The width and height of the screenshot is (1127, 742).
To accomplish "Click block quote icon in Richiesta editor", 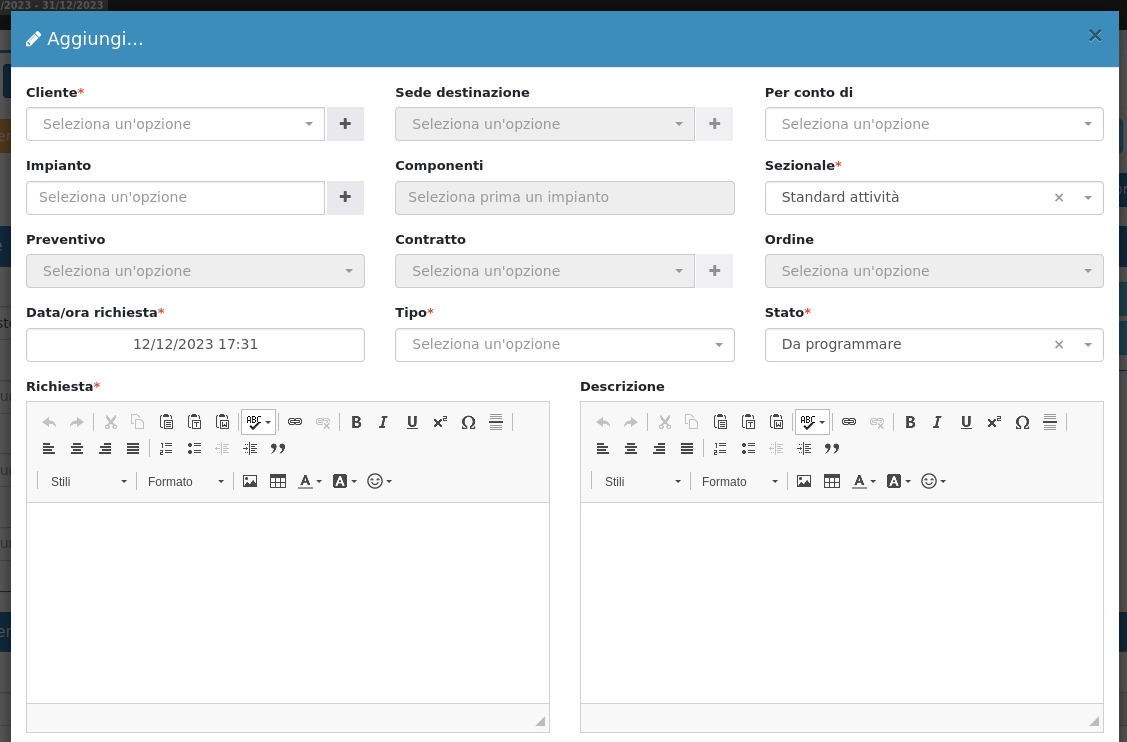I will [278, 449].
